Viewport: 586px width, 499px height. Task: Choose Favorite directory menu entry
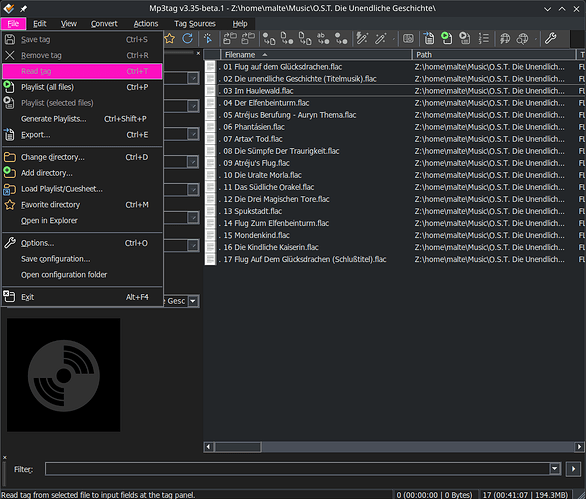tap(82, 205)
